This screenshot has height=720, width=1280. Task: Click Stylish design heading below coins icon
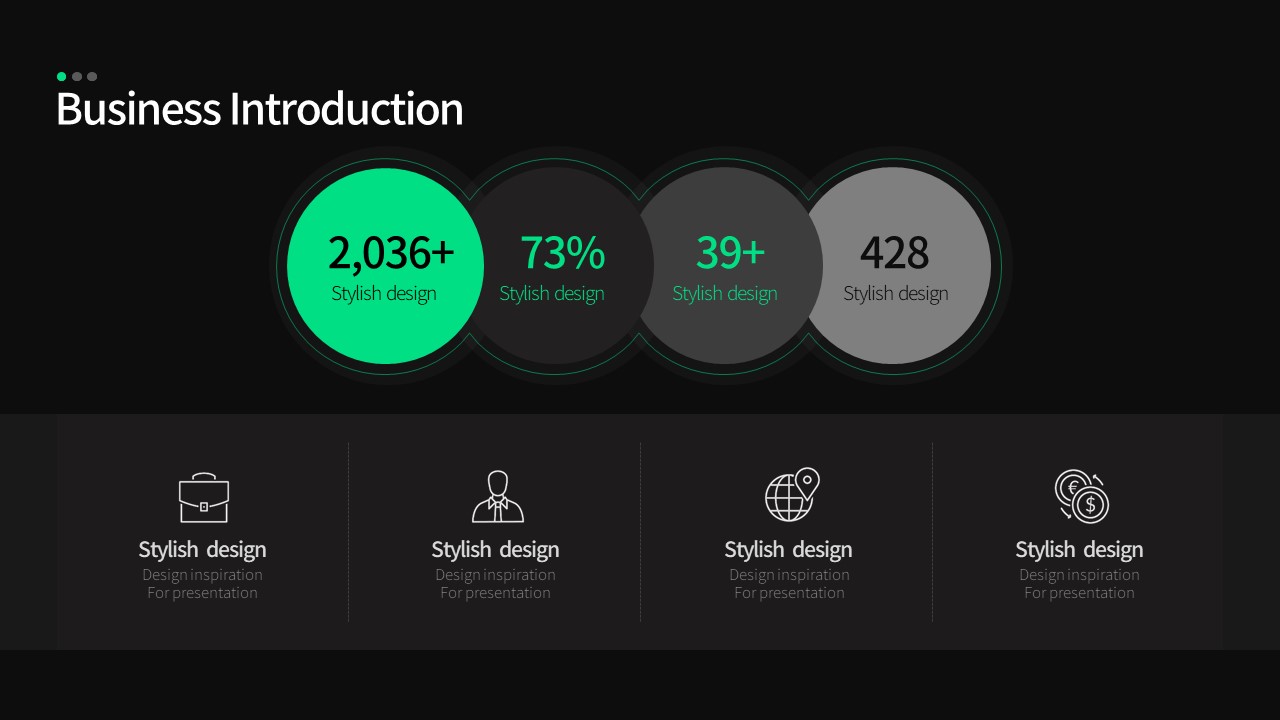[x=1079, y=550]
